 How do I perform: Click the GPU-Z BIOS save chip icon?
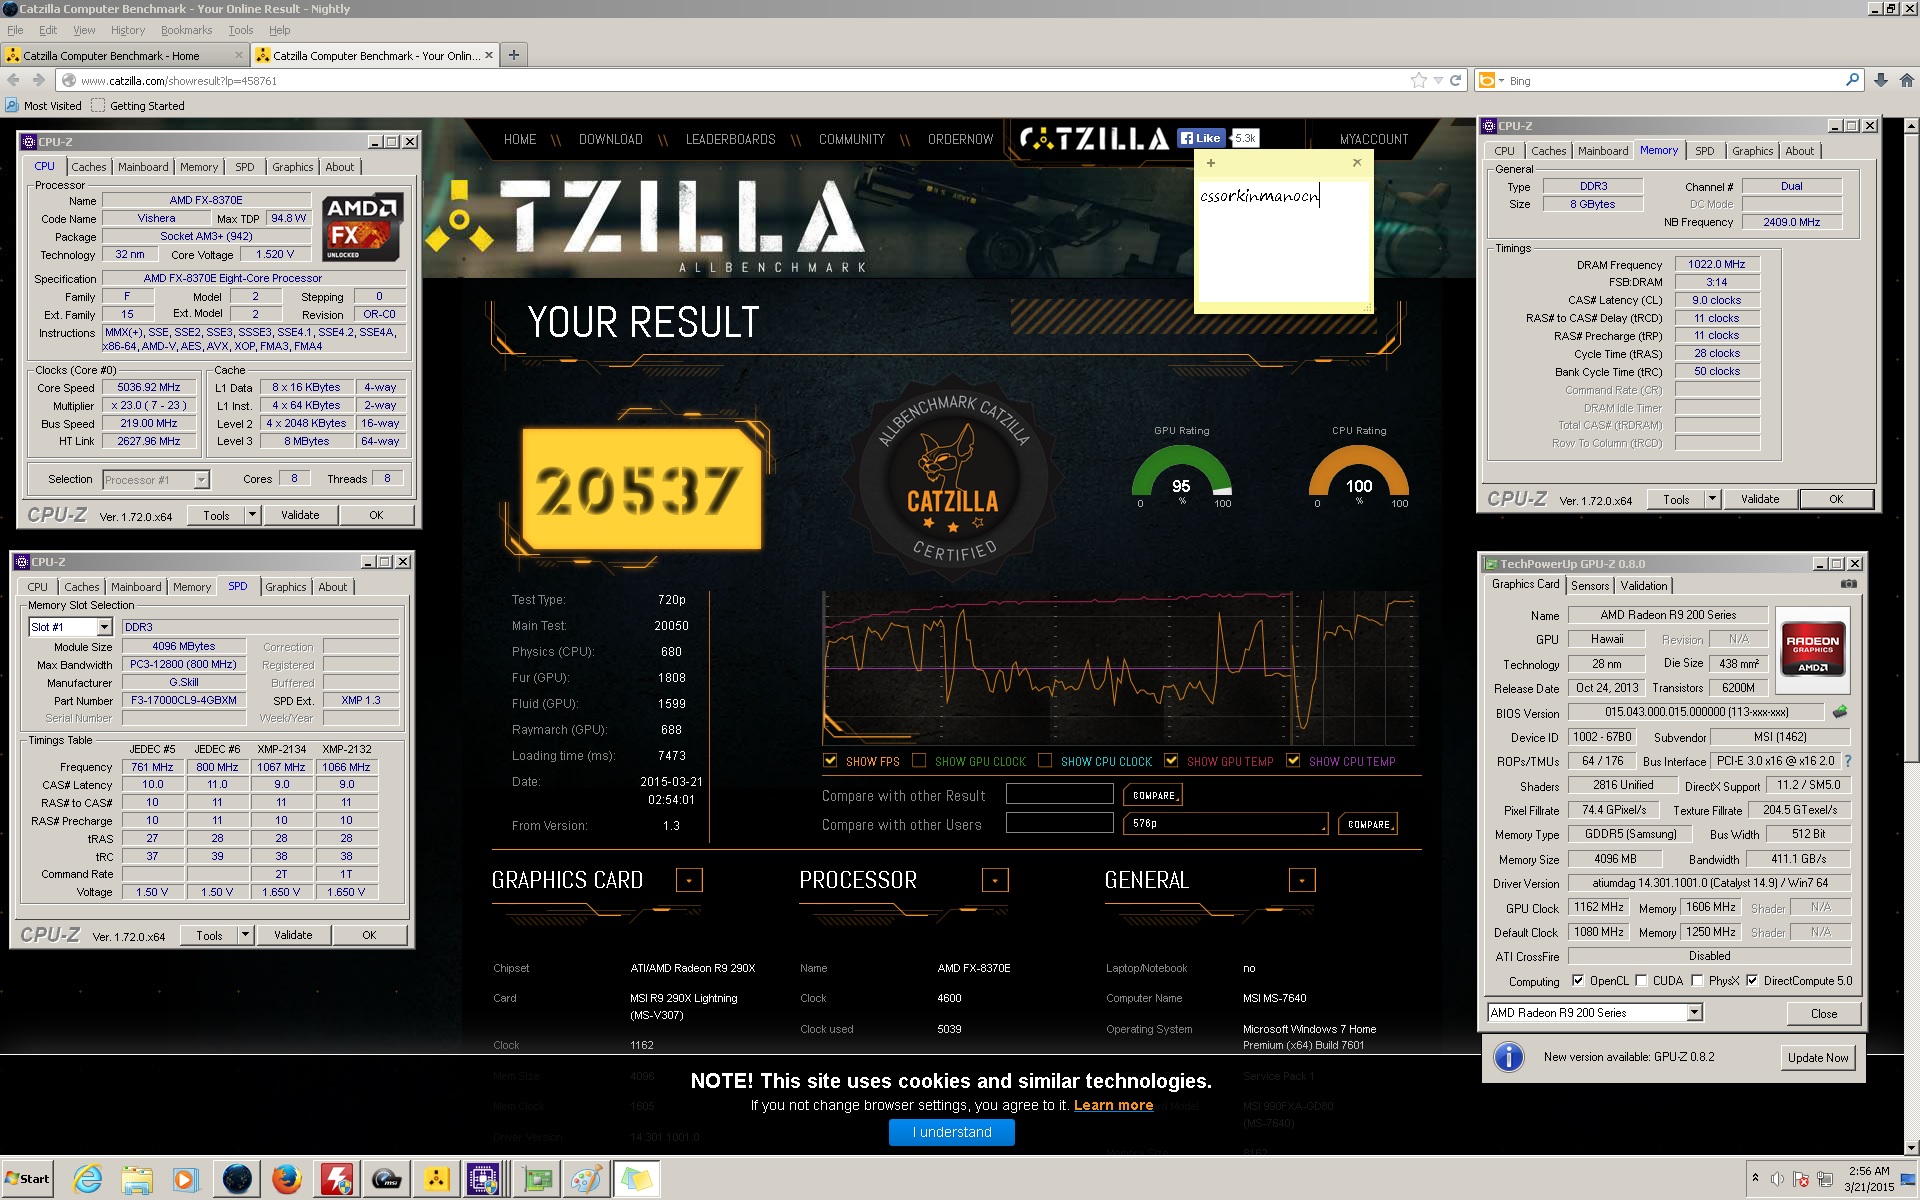coord(1839,712)
